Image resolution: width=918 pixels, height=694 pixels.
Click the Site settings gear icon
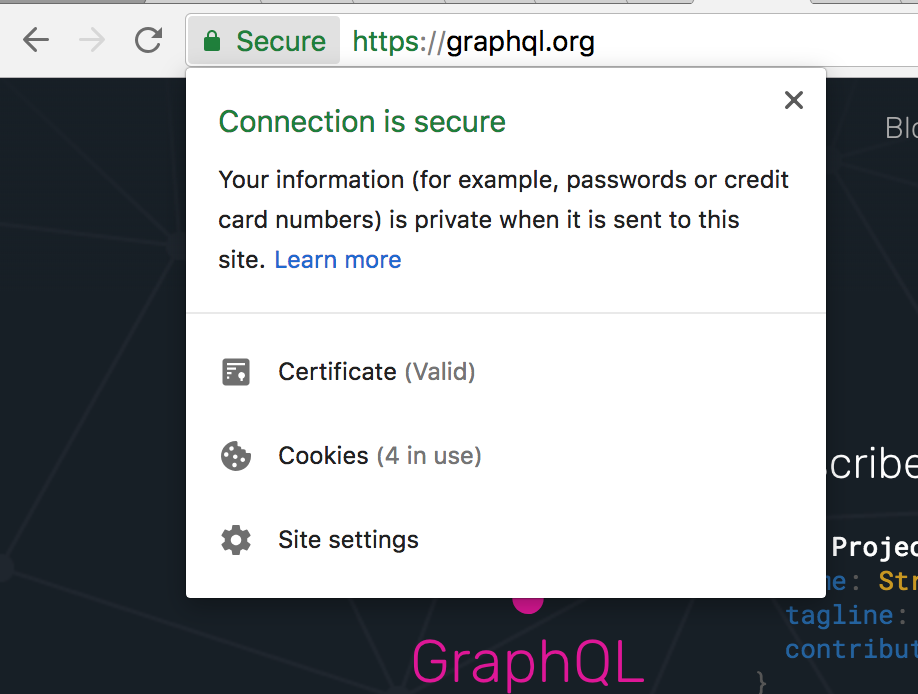click(x=236, y=539)
